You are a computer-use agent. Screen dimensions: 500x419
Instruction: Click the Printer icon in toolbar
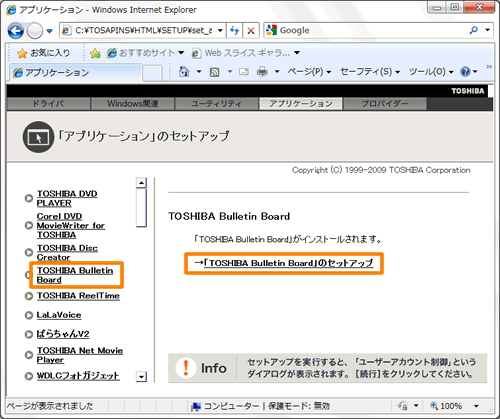(262, 72)
